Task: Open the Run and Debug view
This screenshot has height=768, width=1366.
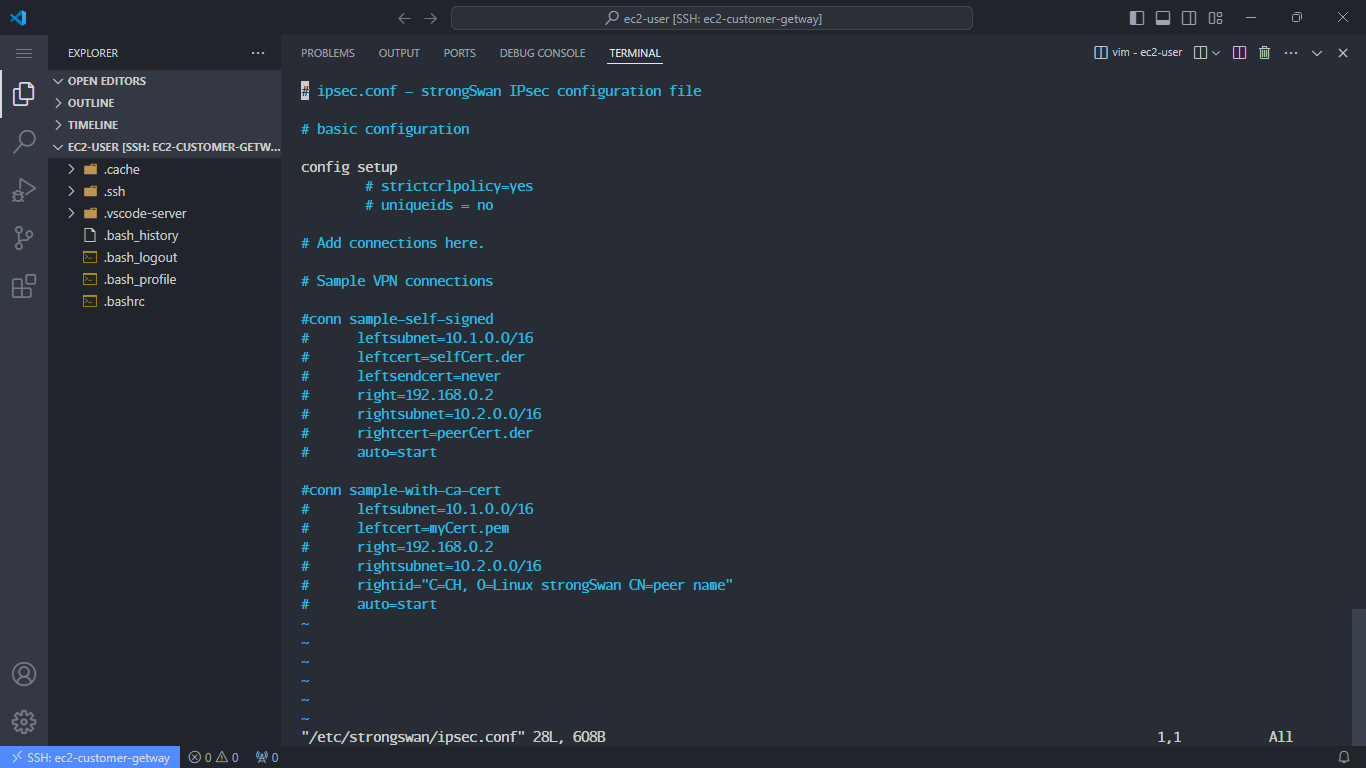Action: [24, 190]
